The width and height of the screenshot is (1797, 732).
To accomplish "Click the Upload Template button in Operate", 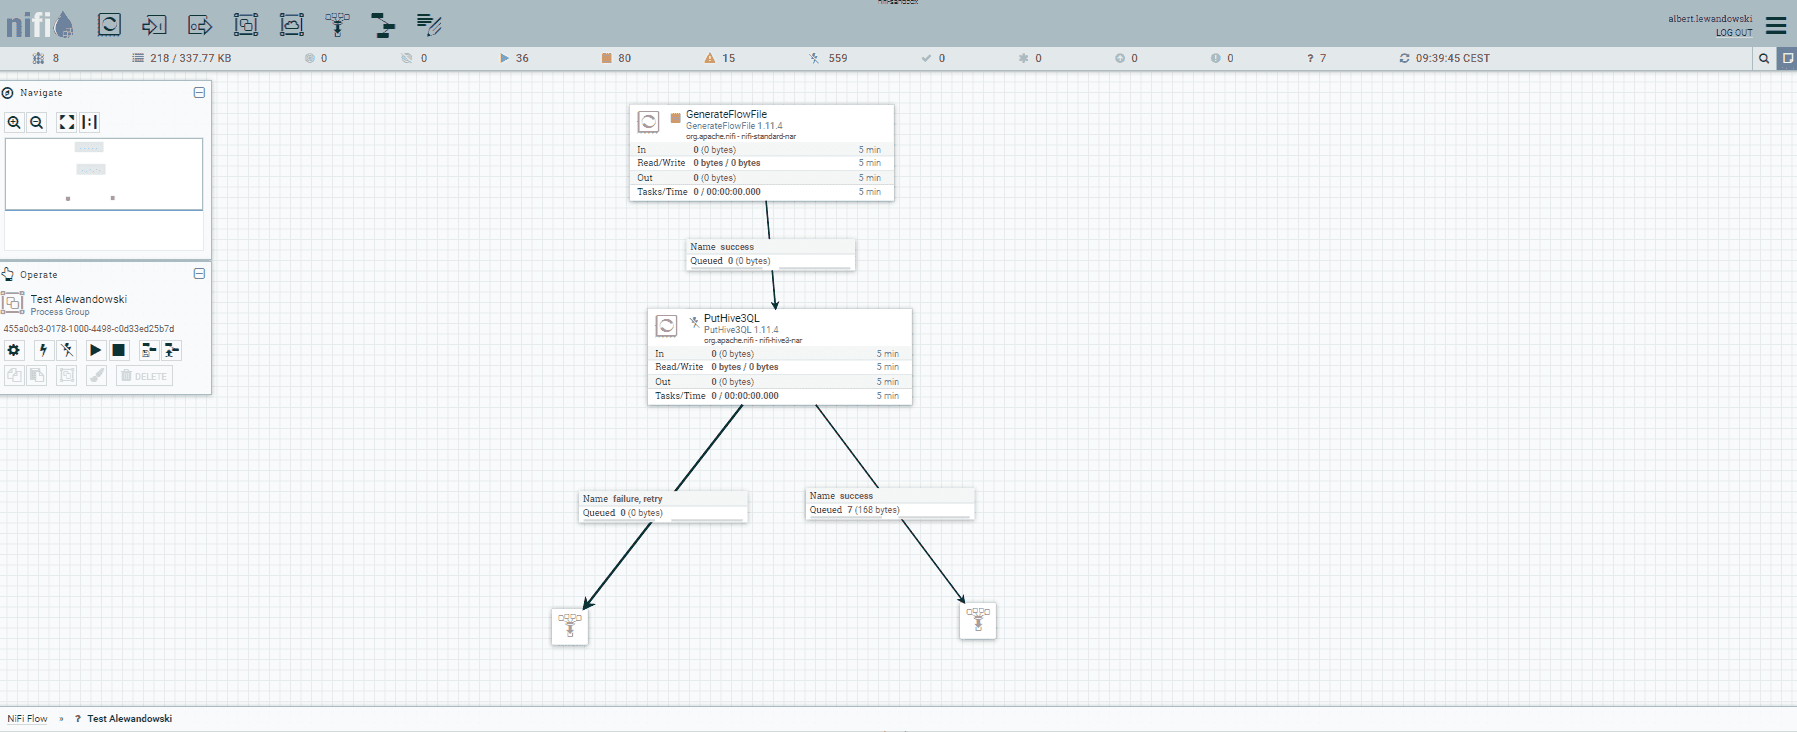I will pyautogui.click(x=172, y=350).
